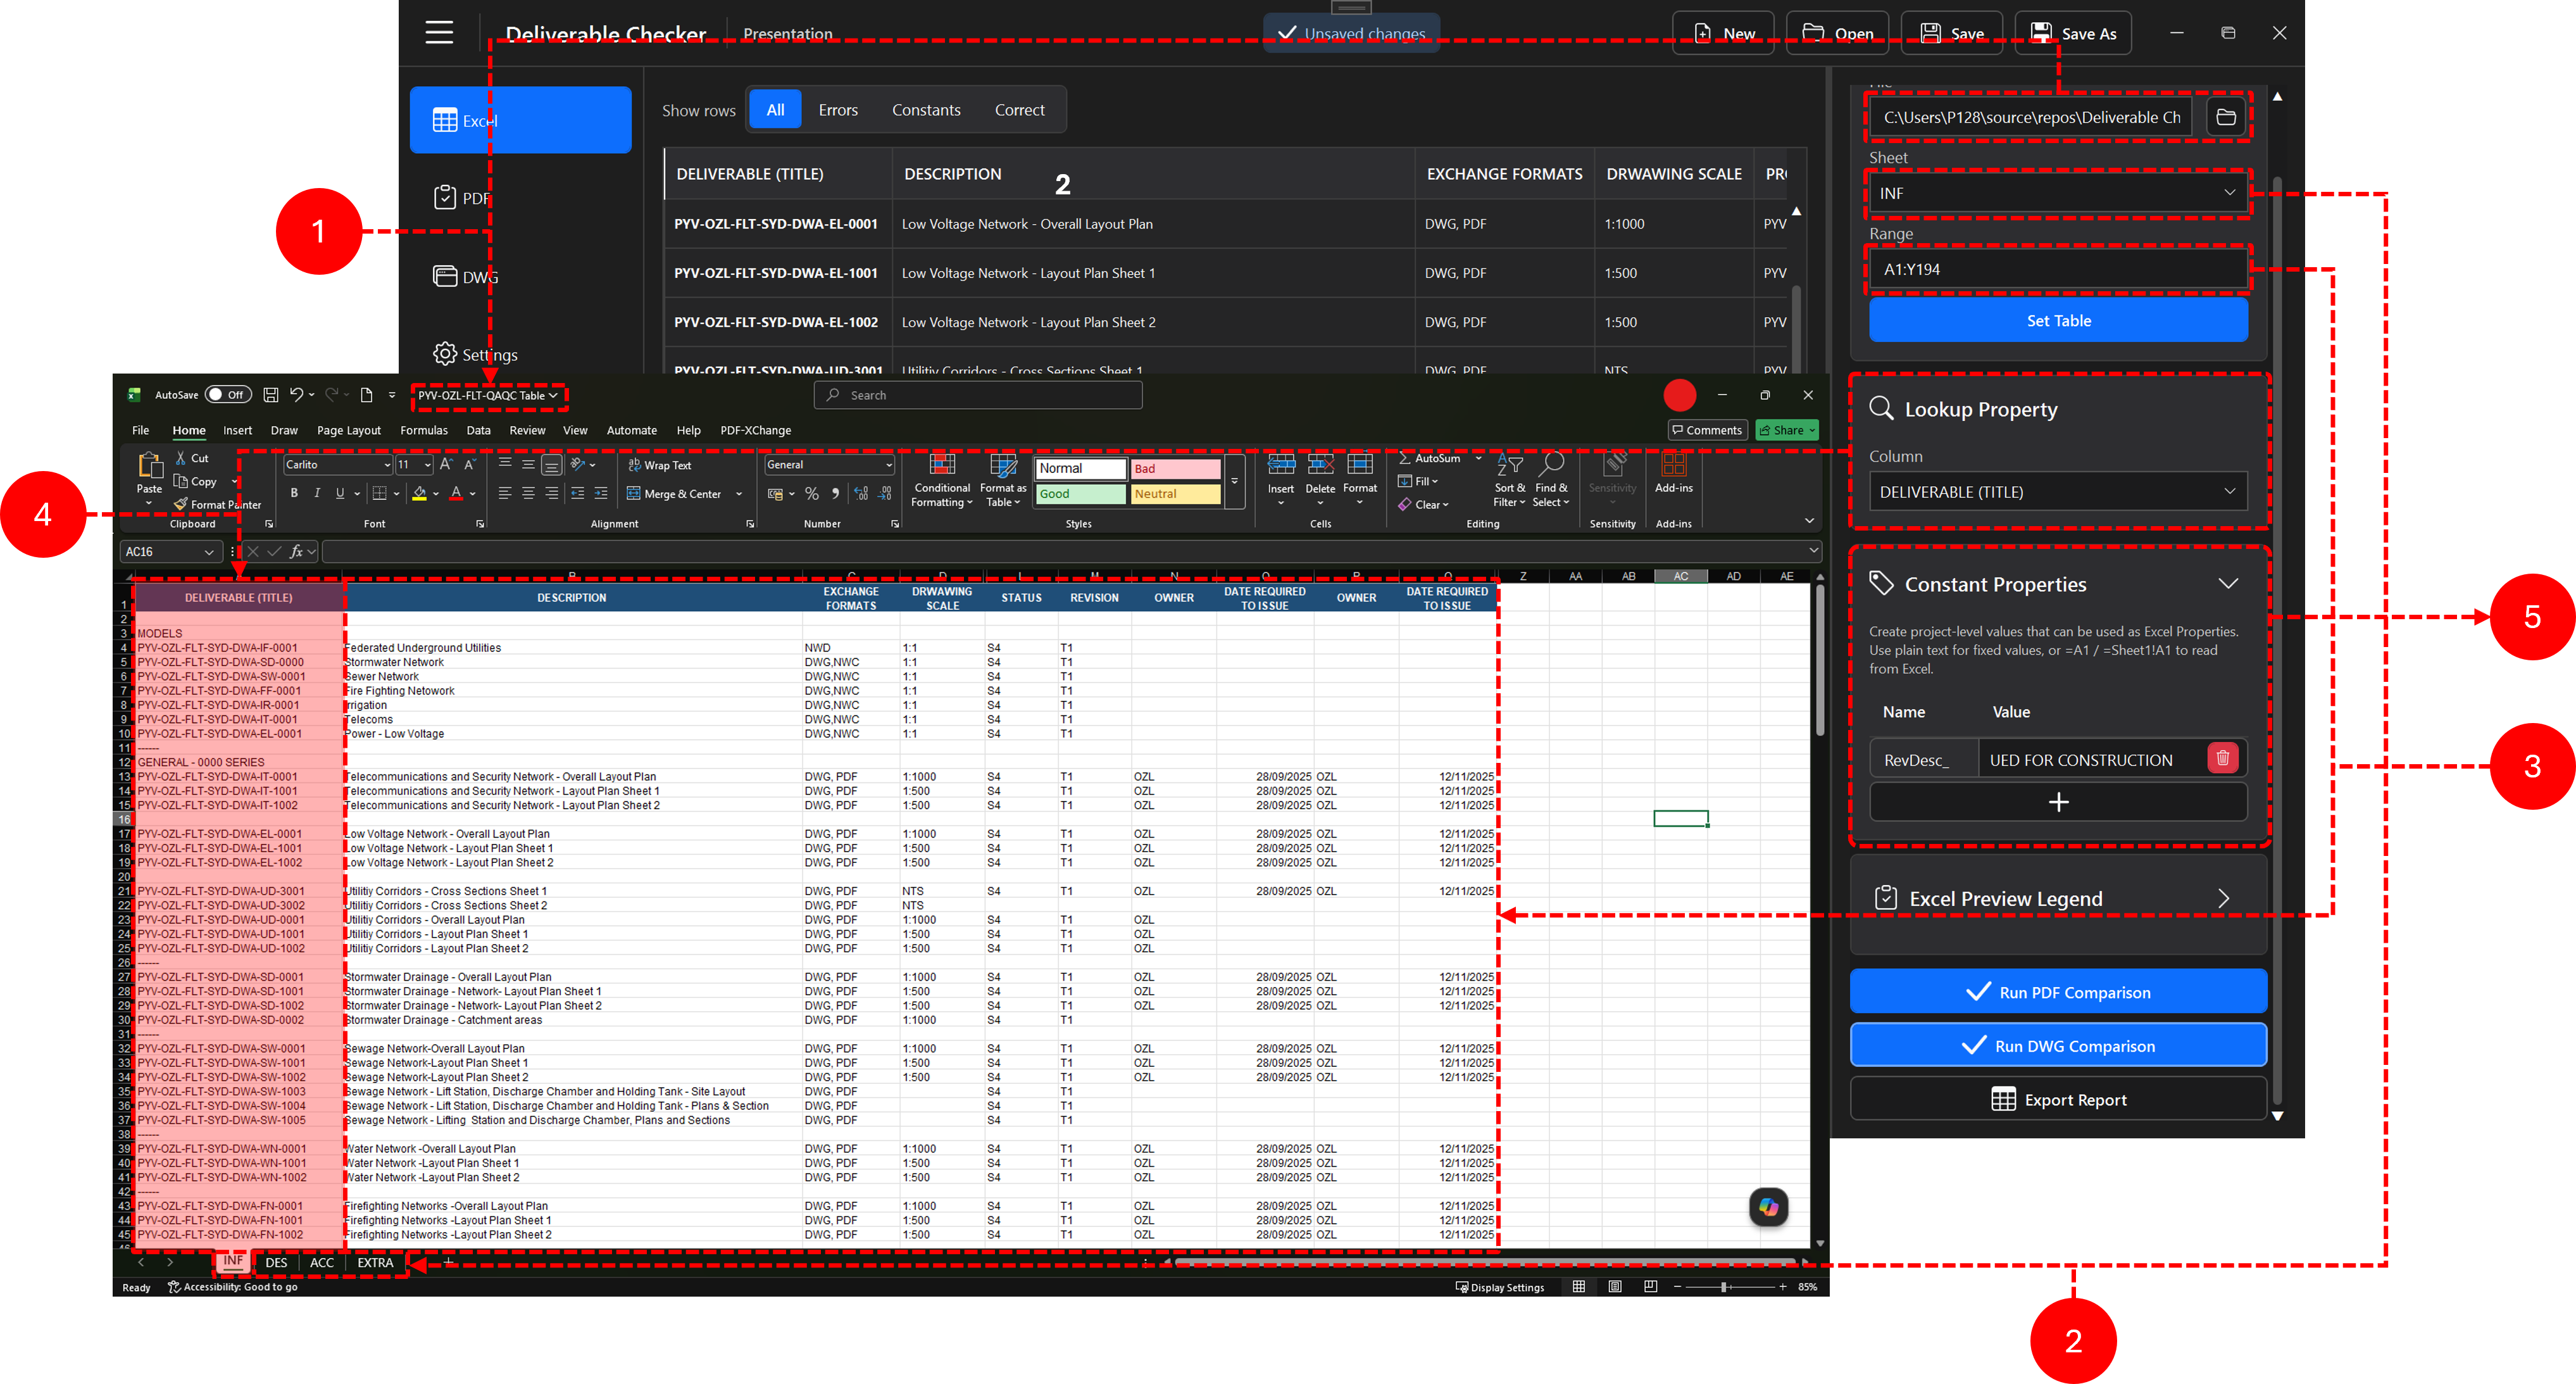Open Conditional Formatting in Excel
The width and height of the screenshot is (2576, 1384).
click(x=941, y=481)
